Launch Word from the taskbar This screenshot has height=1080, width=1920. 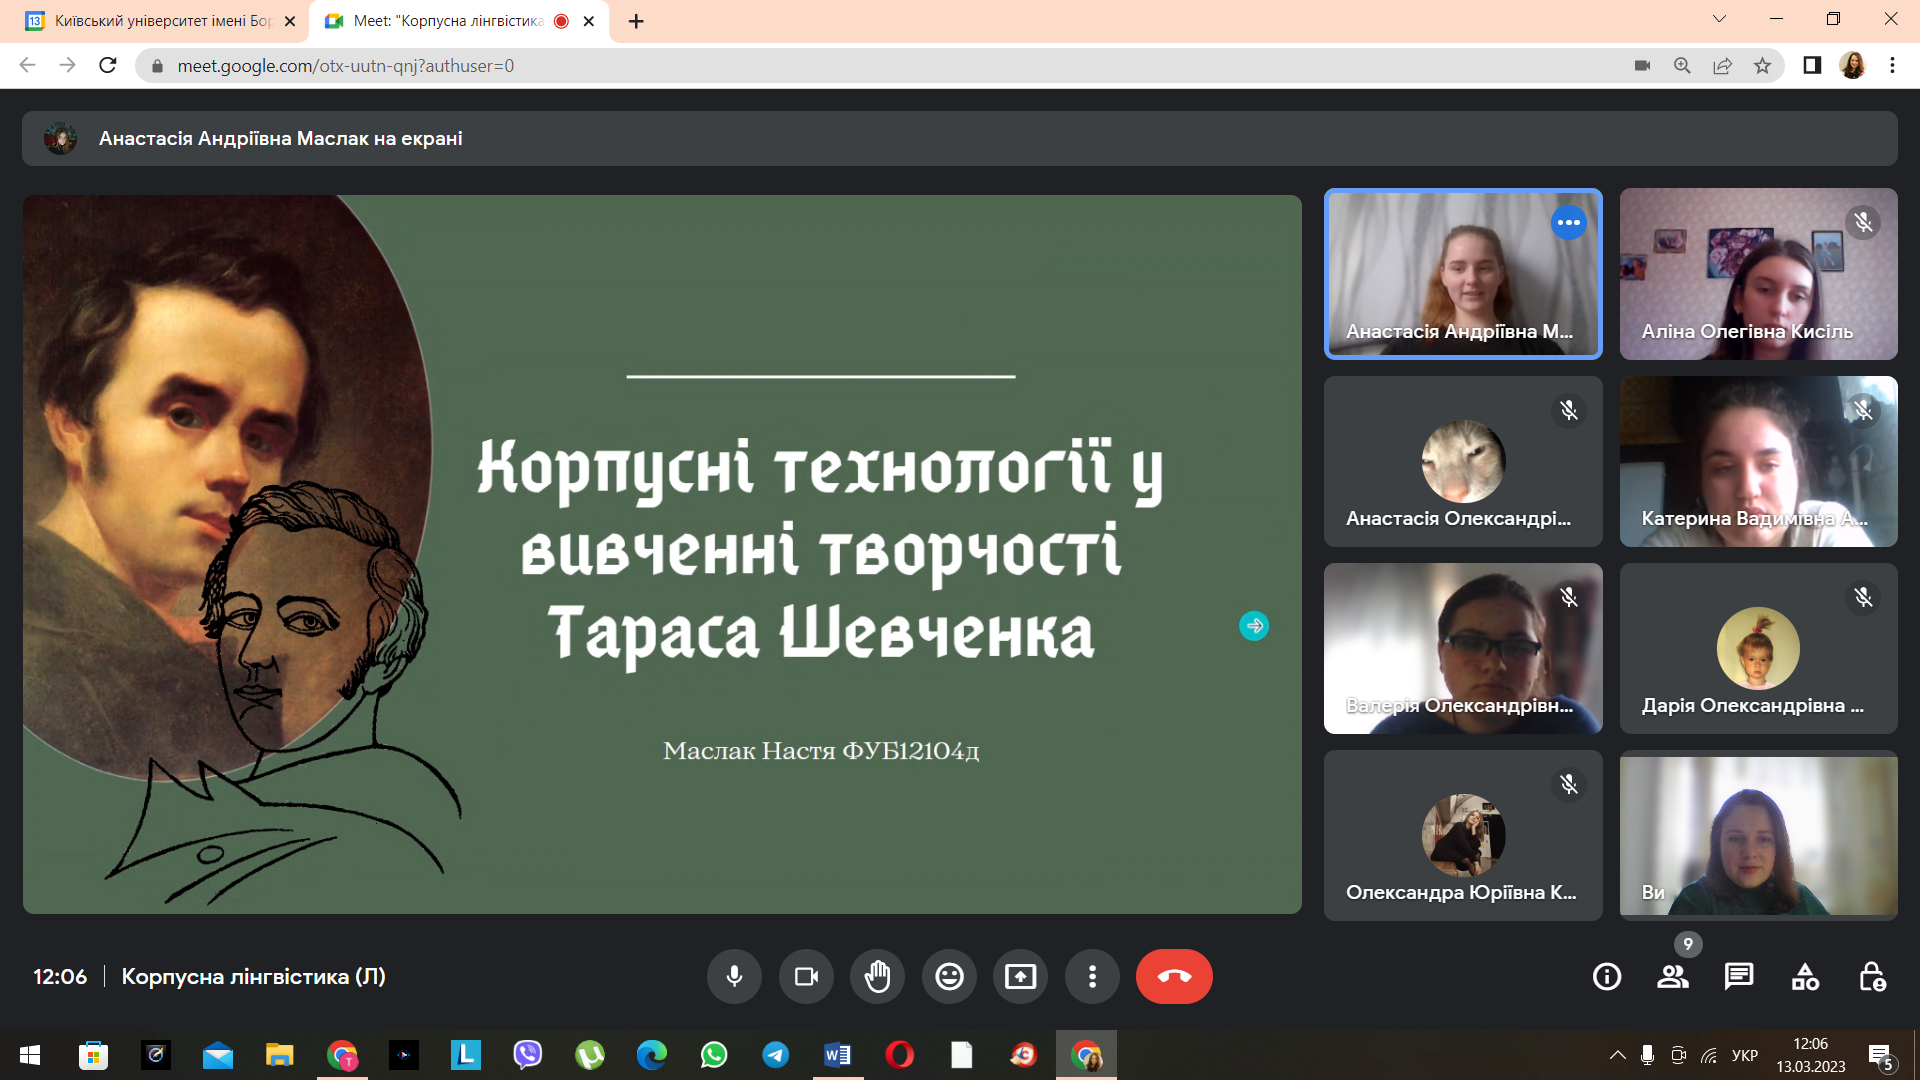click(837, 1055)
